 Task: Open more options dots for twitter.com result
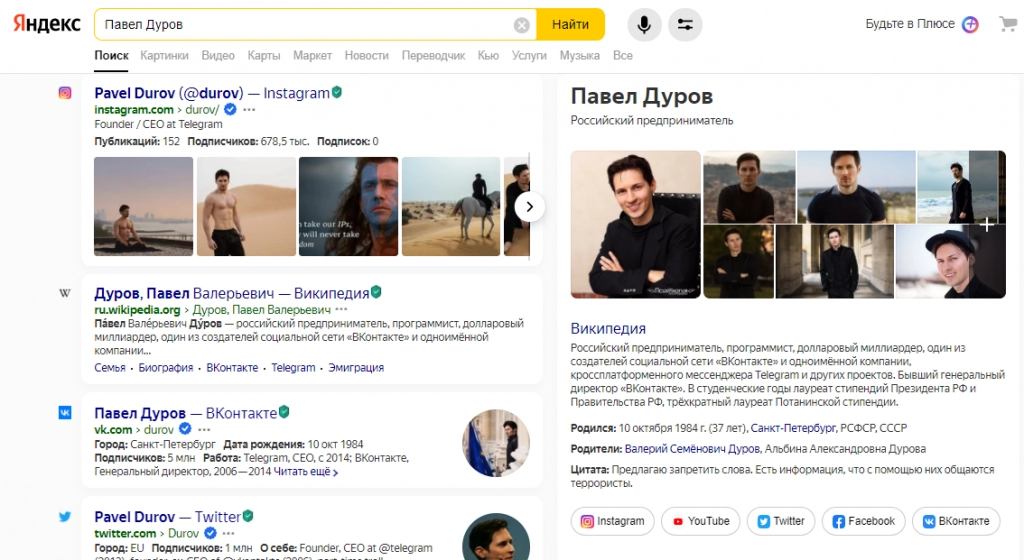pos(229,533)
